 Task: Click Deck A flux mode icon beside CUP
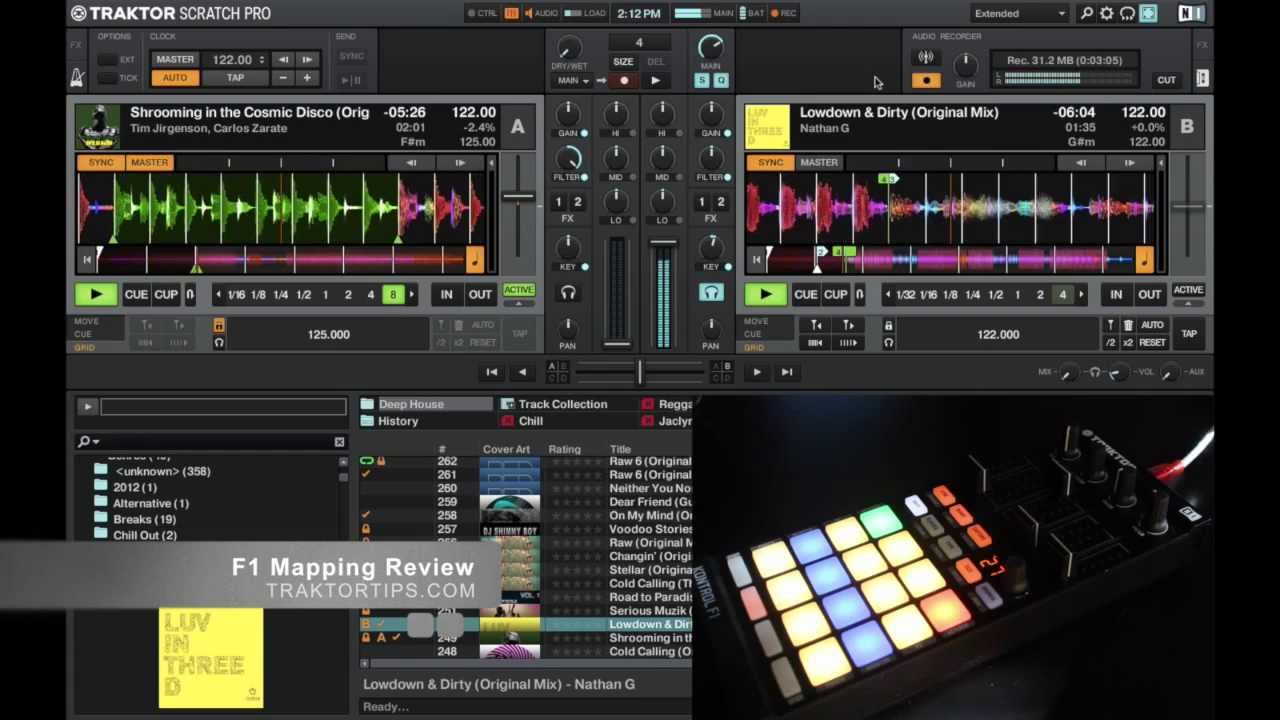190,295
